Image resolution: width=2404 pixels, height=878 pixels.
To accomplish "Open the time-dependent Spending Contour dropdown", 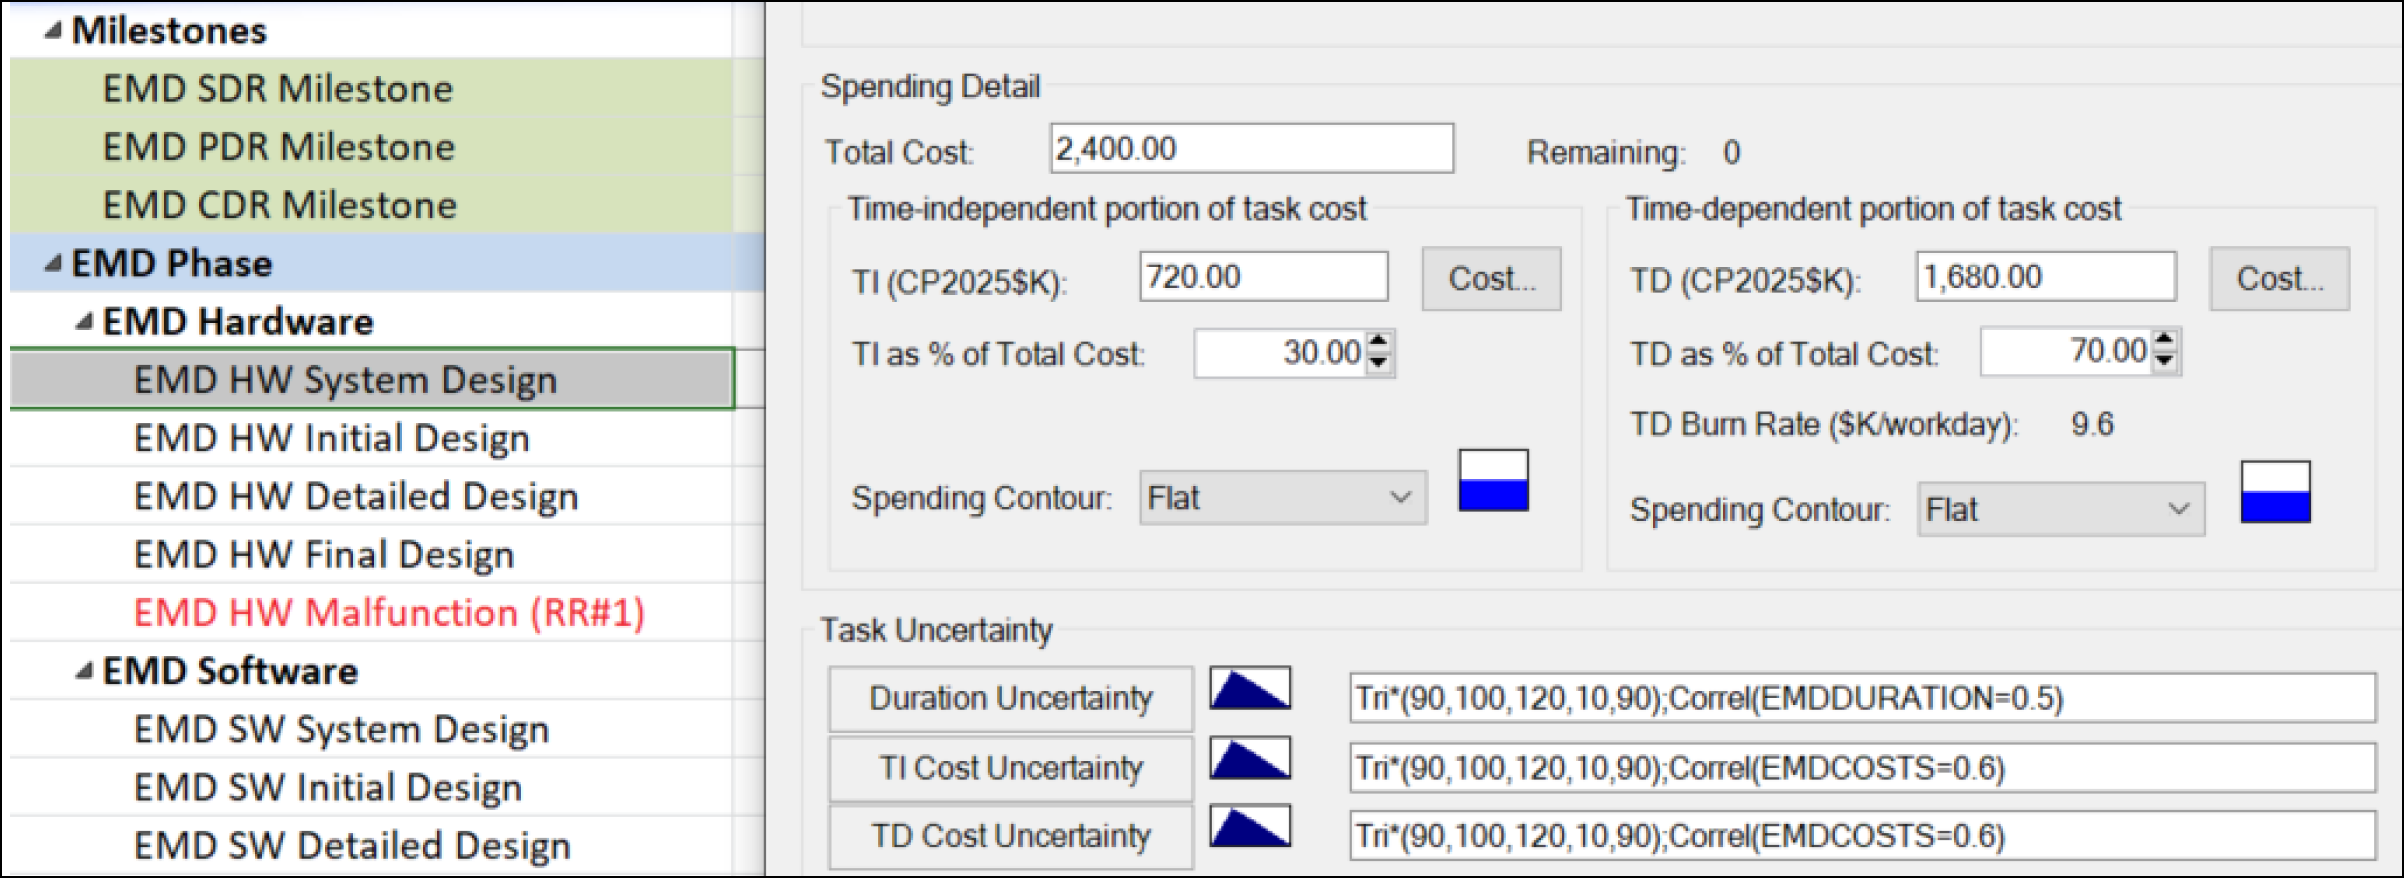I will tap(2060, 510).
